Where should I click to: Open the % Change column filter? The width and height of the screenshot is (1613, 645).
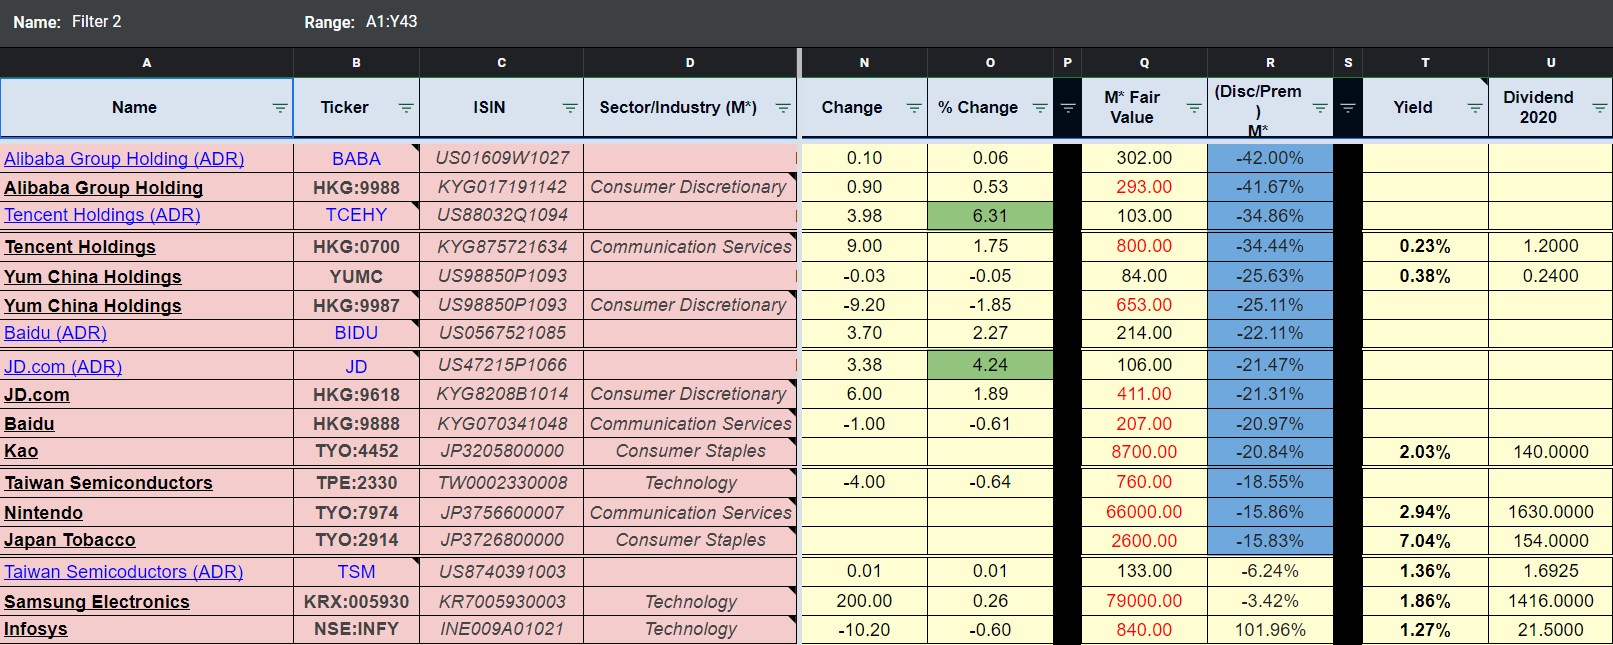(1040, 108)
